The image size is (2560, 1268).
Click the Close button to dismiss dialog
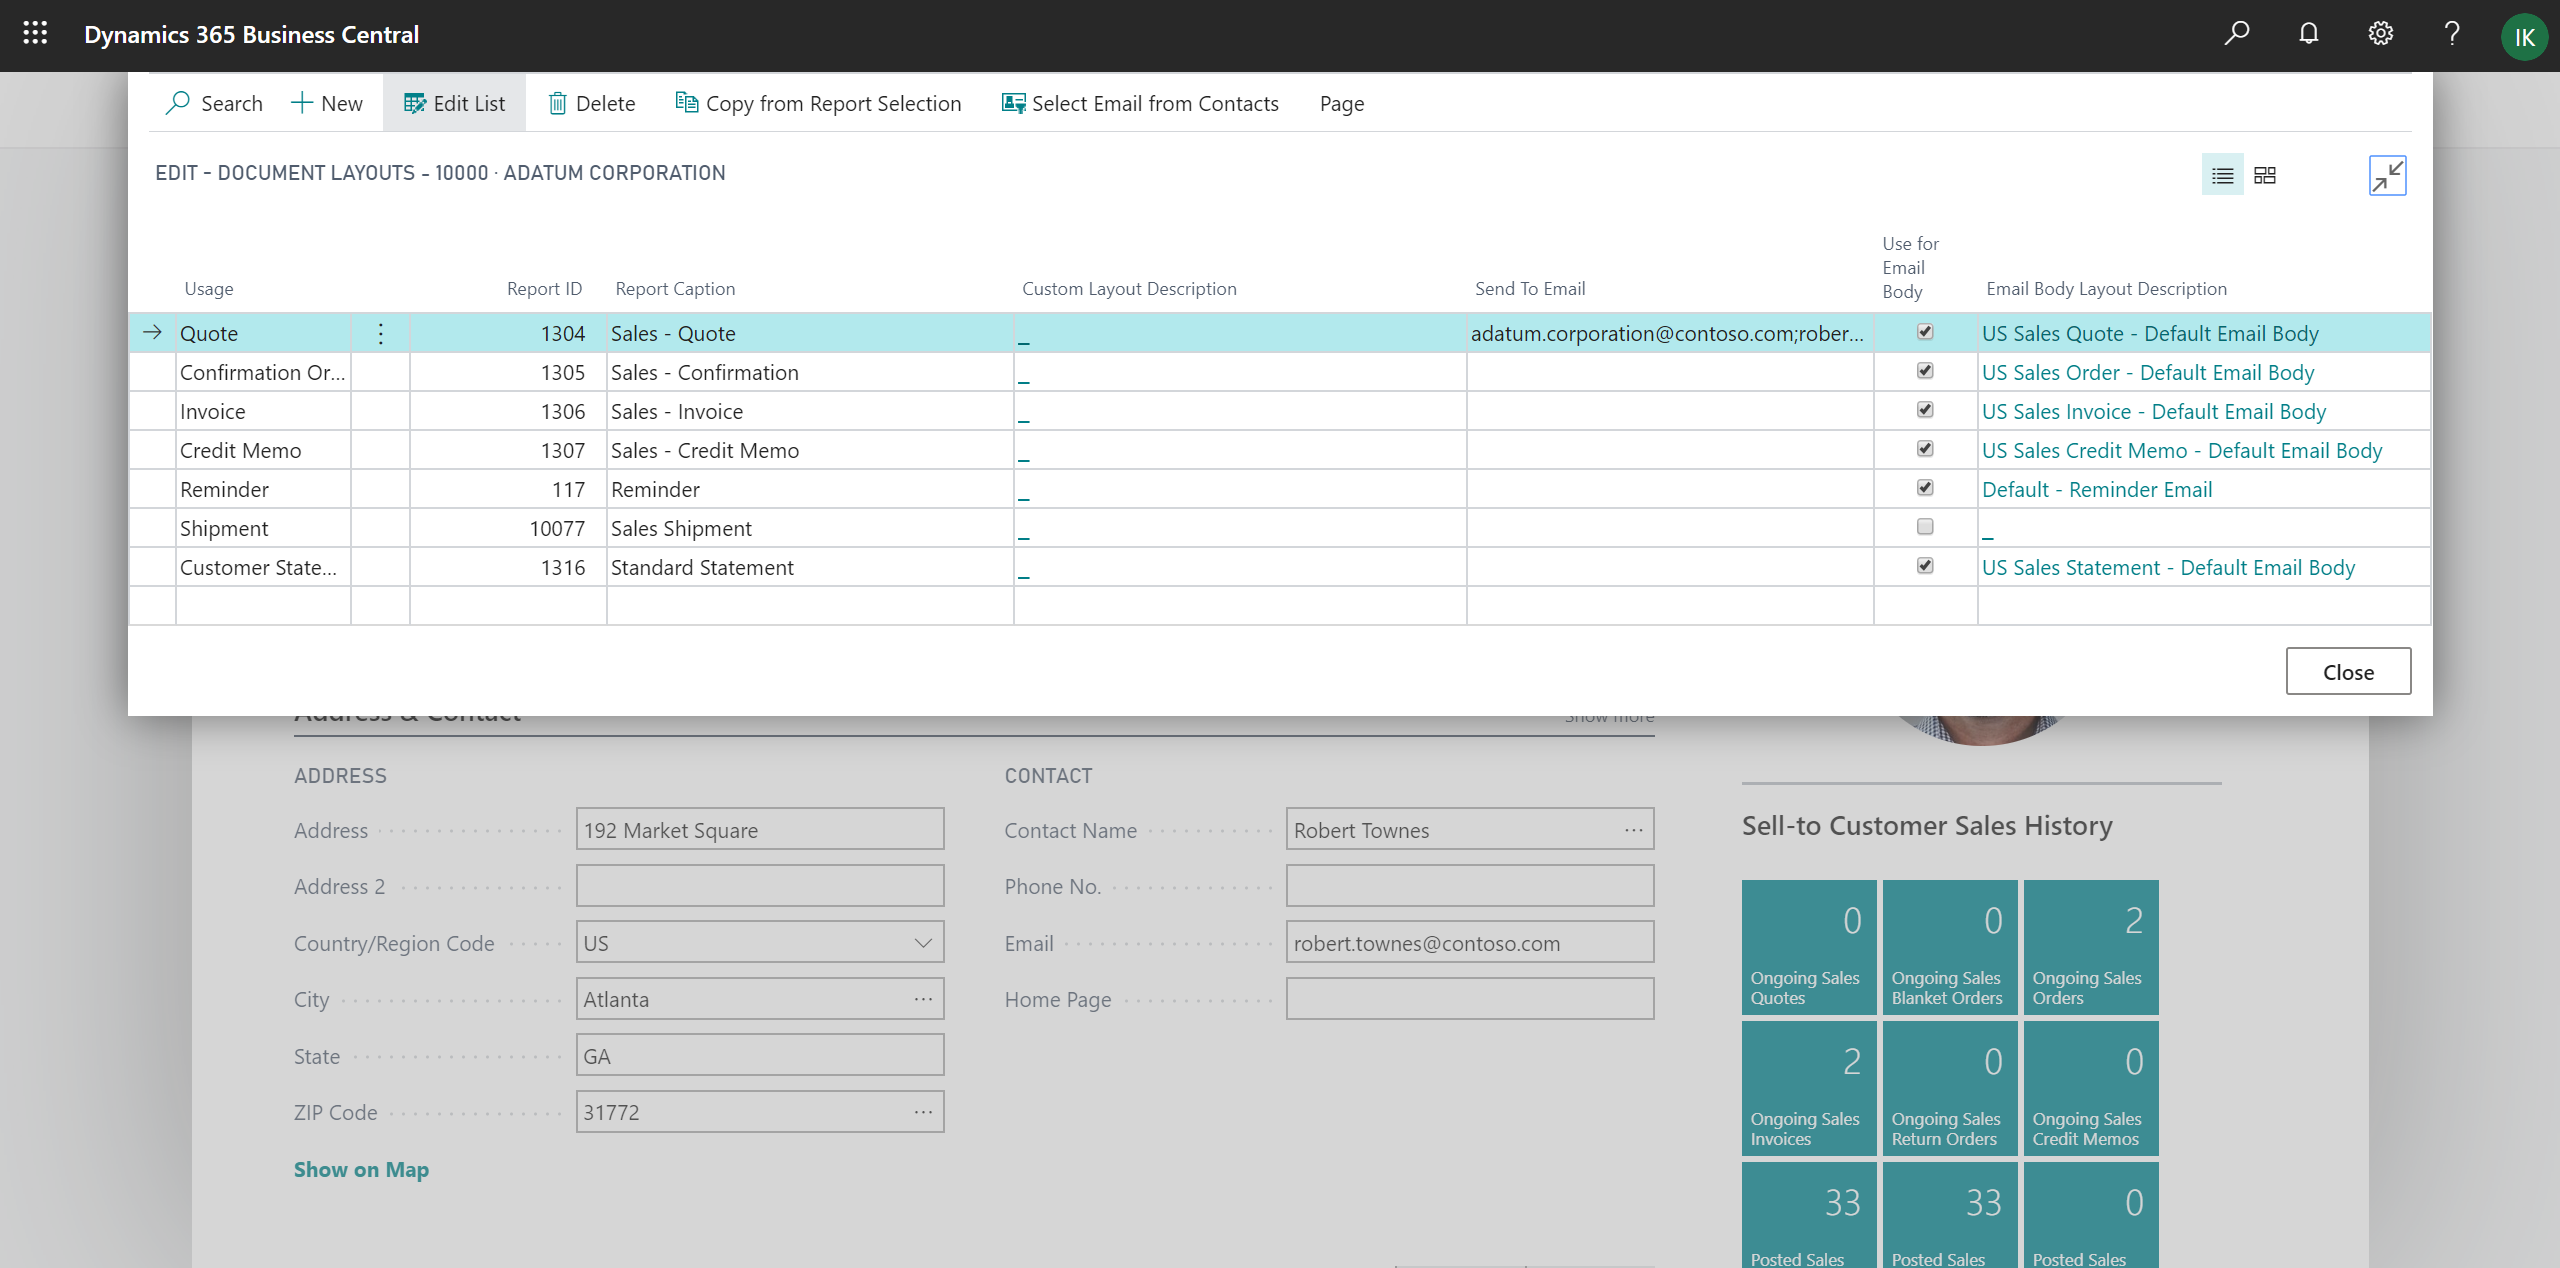pos(2348,671)
